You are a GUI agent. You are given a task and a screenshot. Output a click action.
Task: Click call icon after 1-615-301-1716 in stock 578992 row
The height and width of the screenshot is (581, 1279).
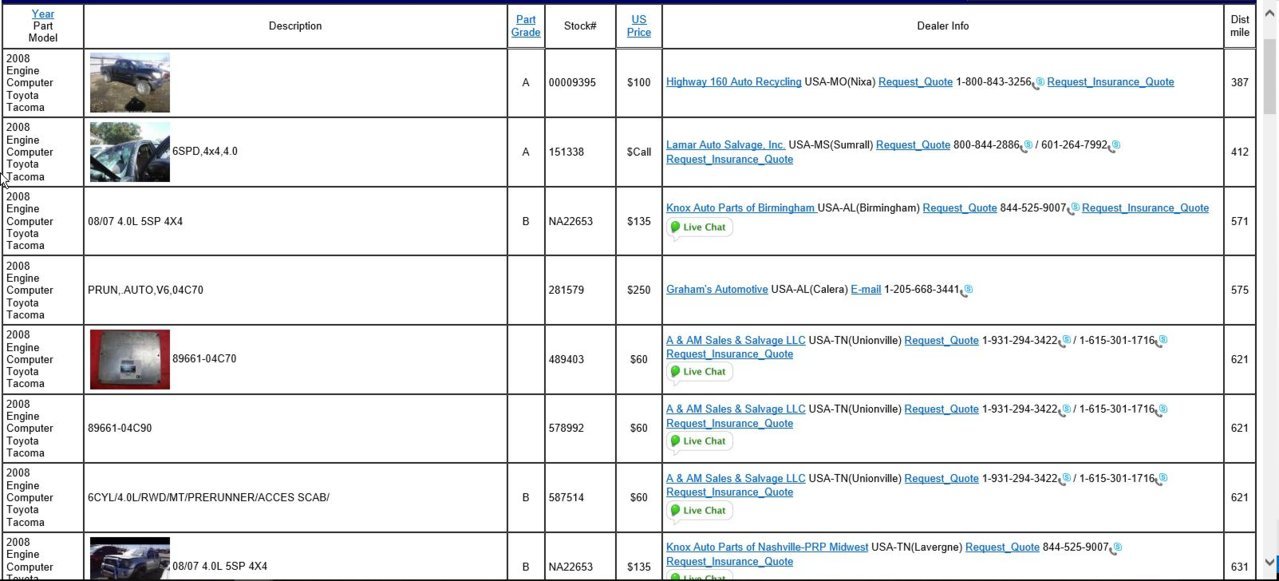[1161, 410]
